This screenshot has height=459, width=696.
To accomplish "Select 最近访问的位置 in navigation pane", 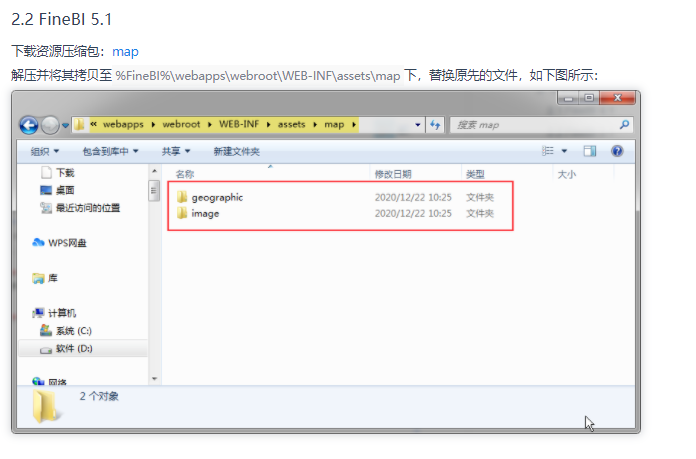I will click(88, 208).
